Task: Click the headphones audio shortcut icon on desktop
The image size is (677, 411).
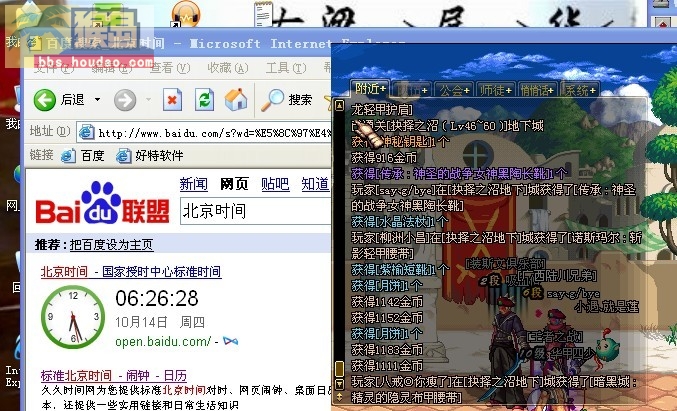Action: pyautogui.click(x=186, y=14)
